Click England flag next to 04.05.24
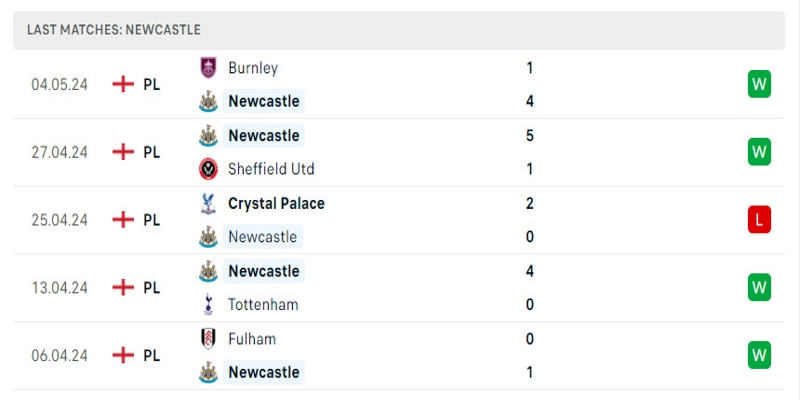800x400 pixels. 123,84
